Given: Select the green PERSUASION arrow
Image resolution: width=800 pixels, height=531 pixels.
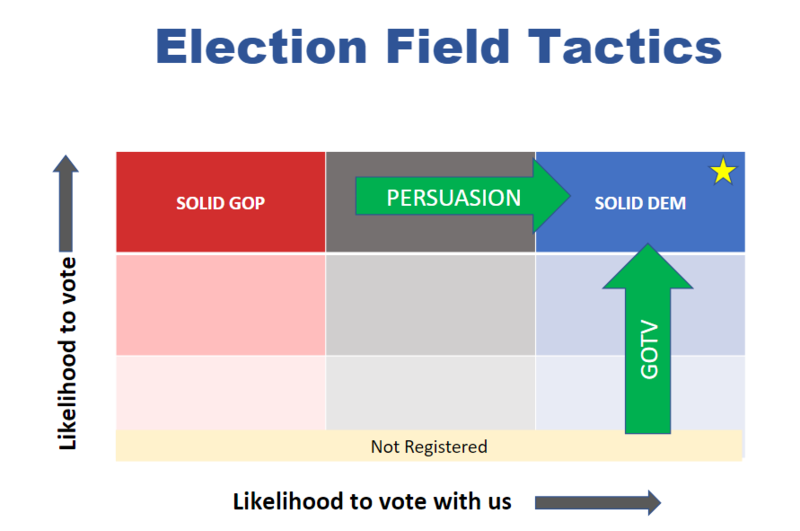Looking at the screenshot, I should pos(462,196).
